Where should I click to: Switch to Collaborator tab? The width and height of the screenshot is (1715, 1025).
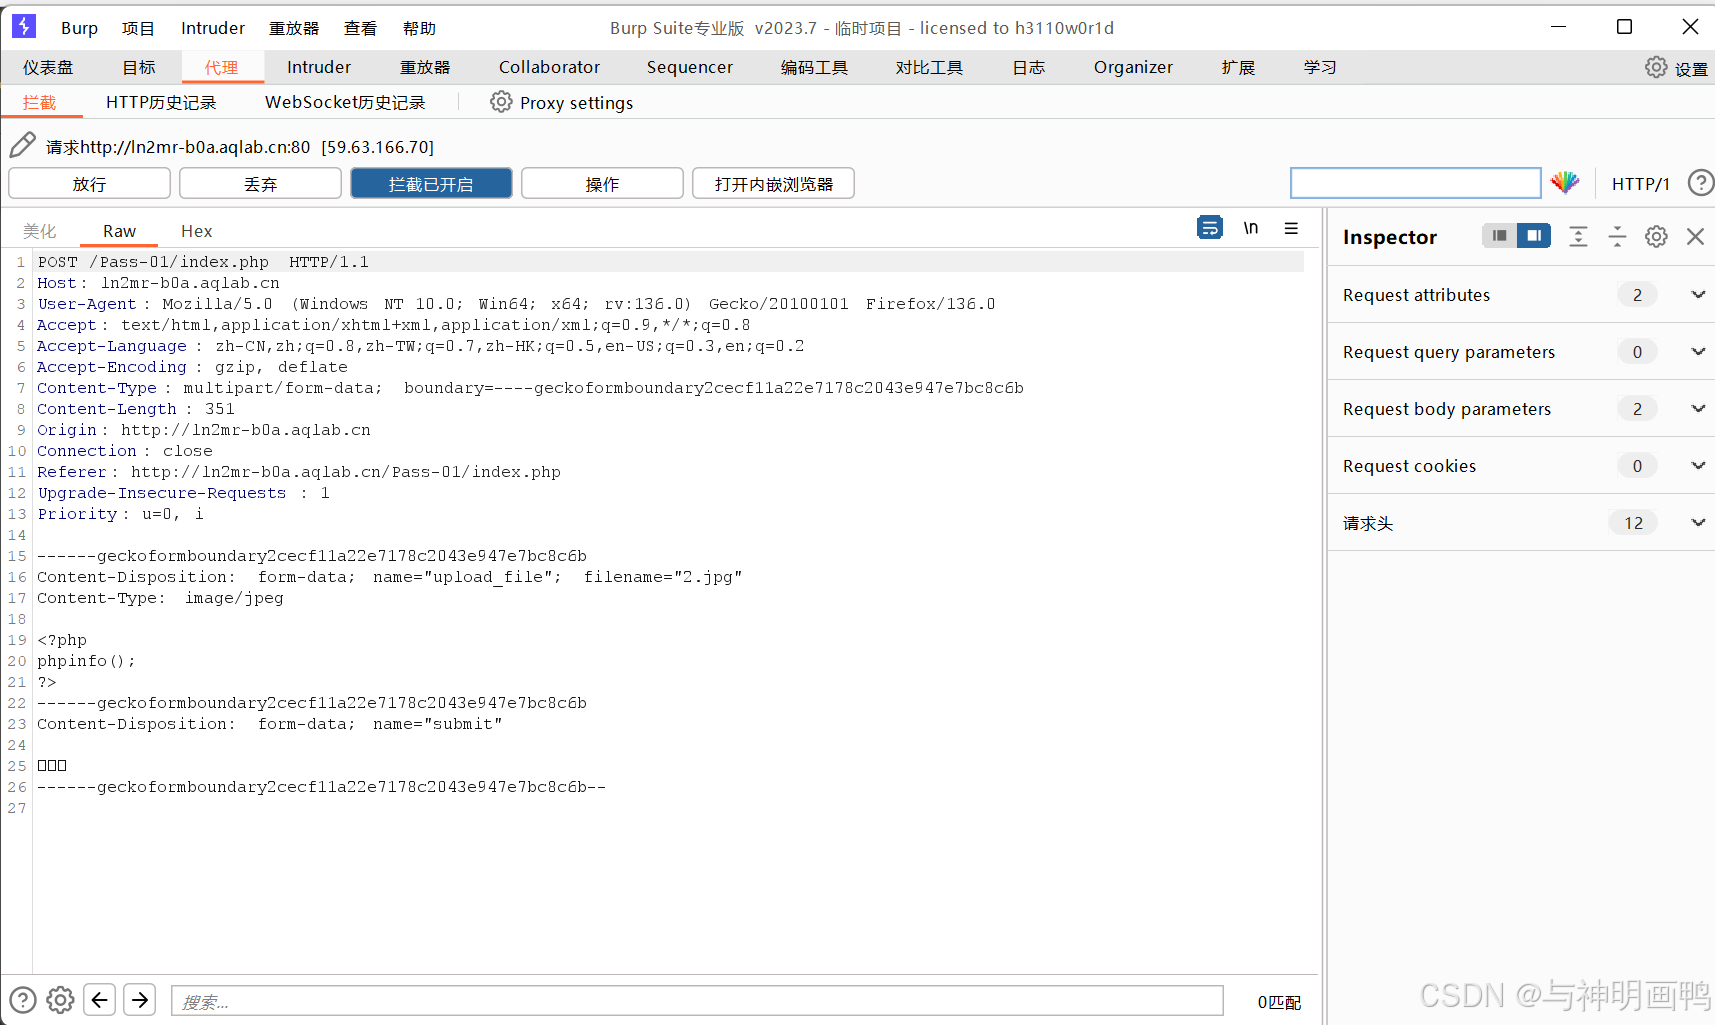coord(549,67)
